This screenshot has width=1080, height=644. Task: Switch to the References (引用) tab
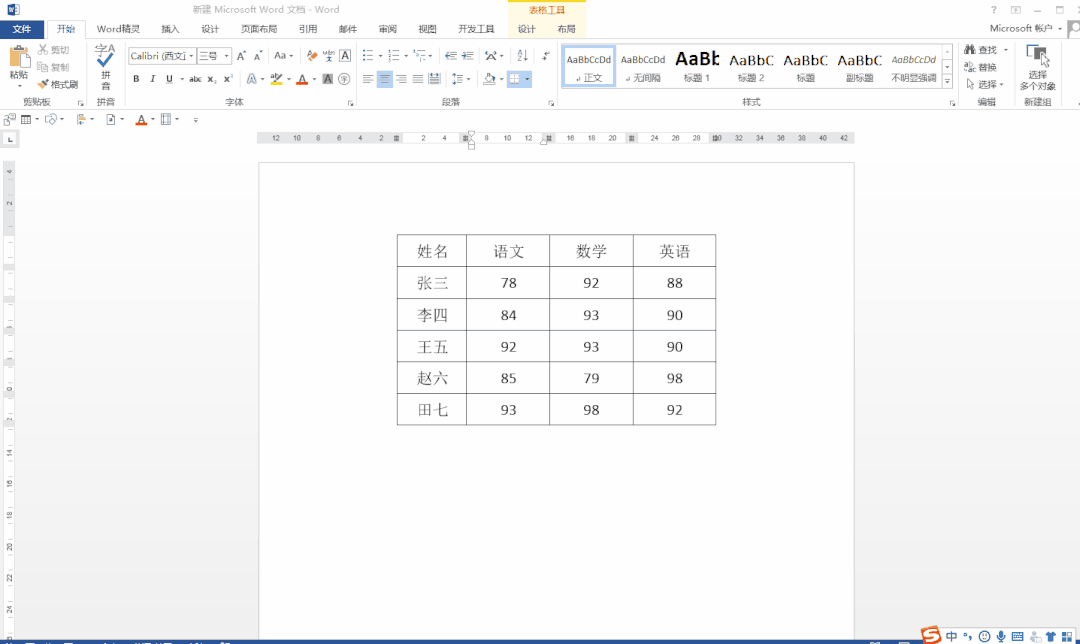(x=308, y=29)
